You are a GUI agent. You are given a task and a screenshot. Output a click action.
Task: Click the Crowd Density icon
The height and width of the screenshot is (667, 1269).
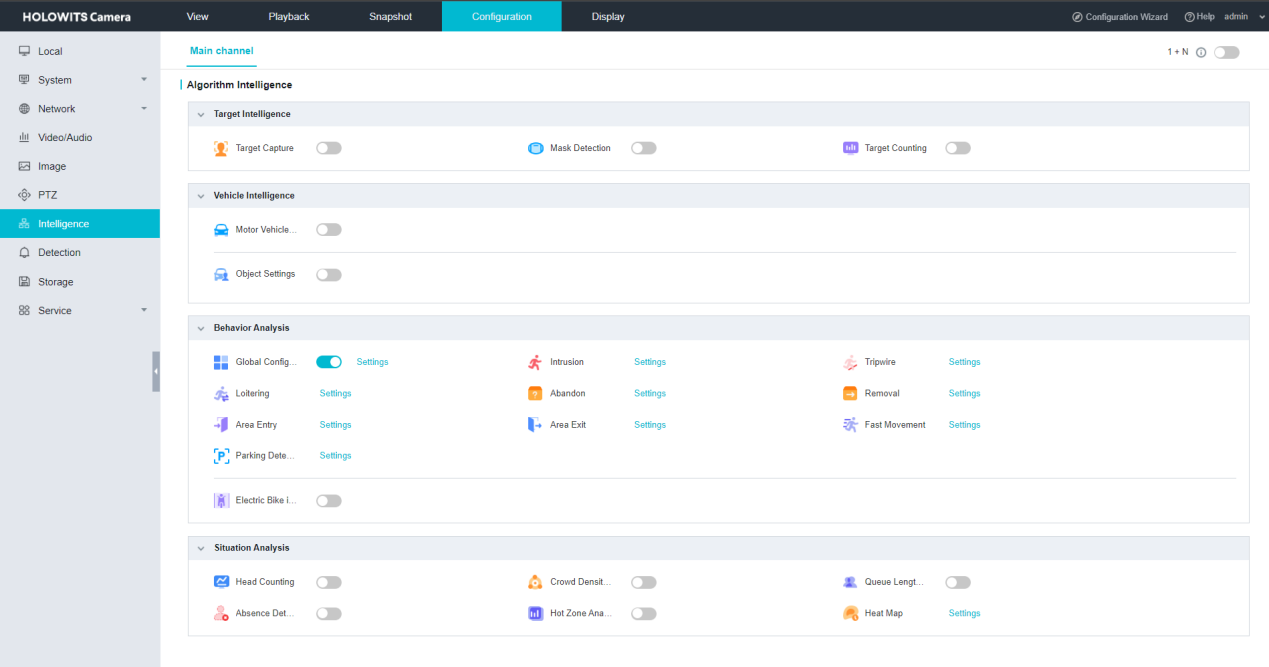click(x=535, y=582)
